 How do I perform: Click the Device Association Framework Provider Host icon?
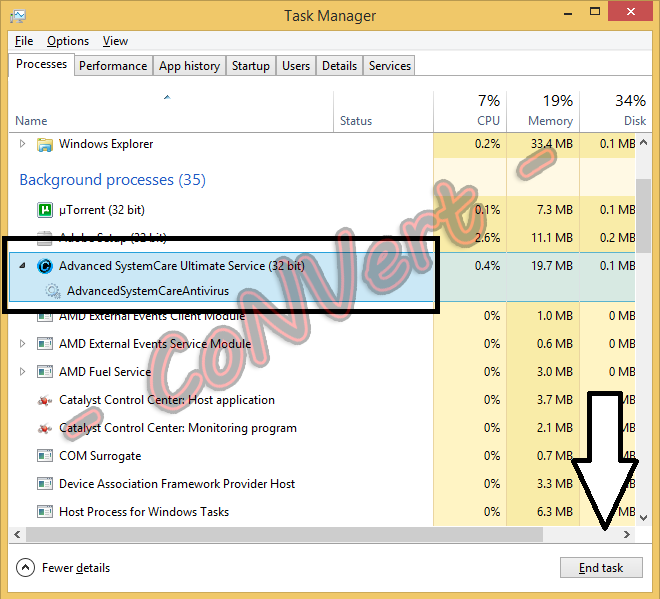[x=45, y=484]
